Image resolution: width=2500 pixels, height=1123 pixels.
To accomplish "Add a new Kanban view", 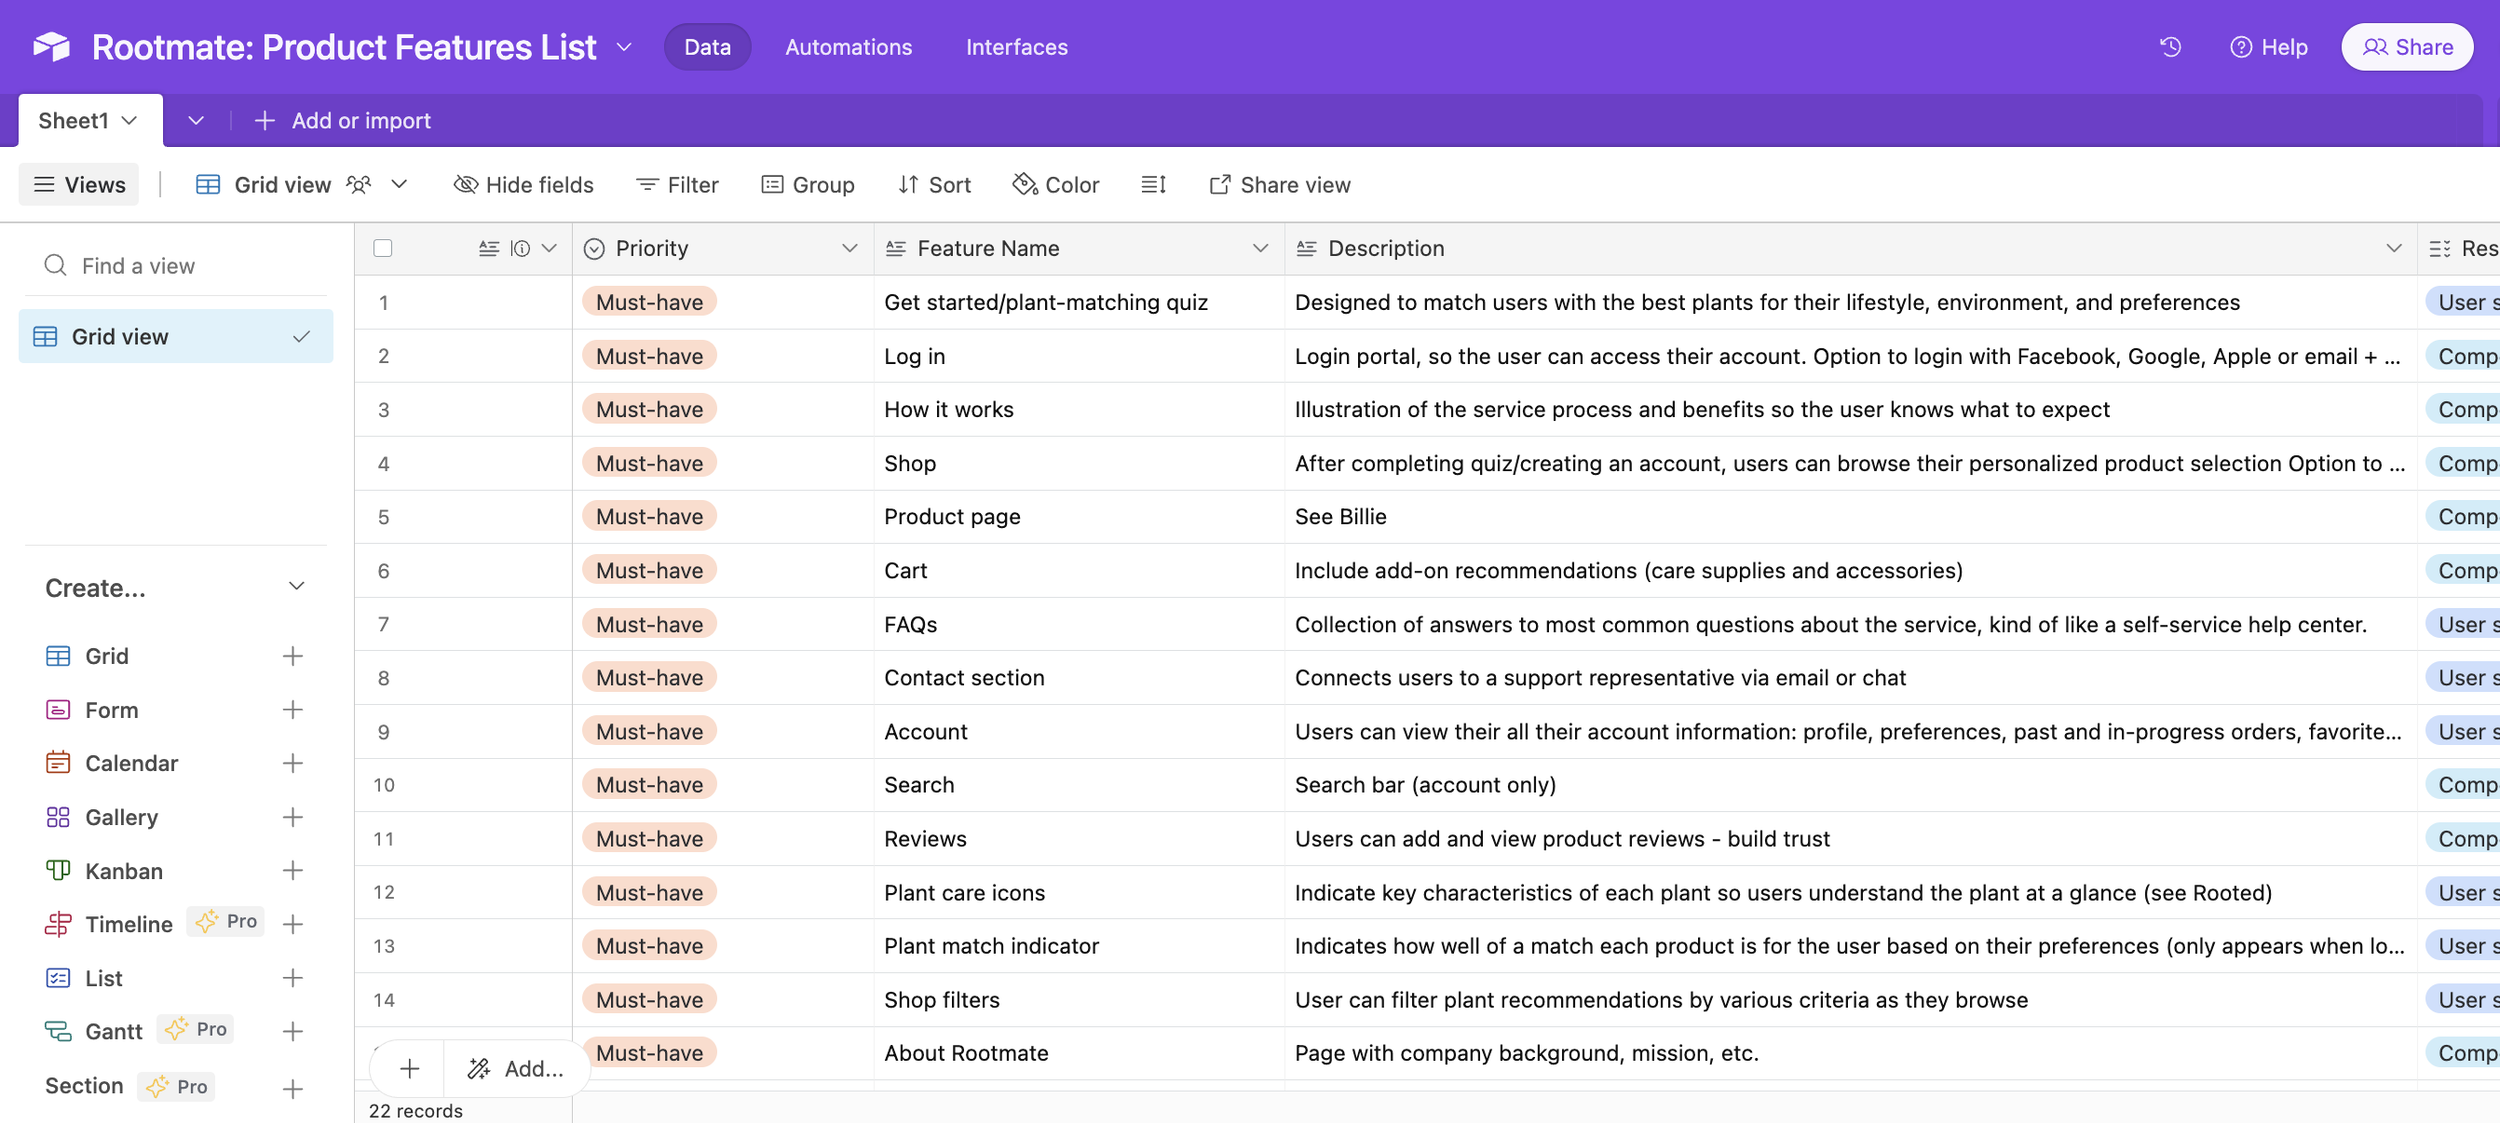I will pos(292,871).
